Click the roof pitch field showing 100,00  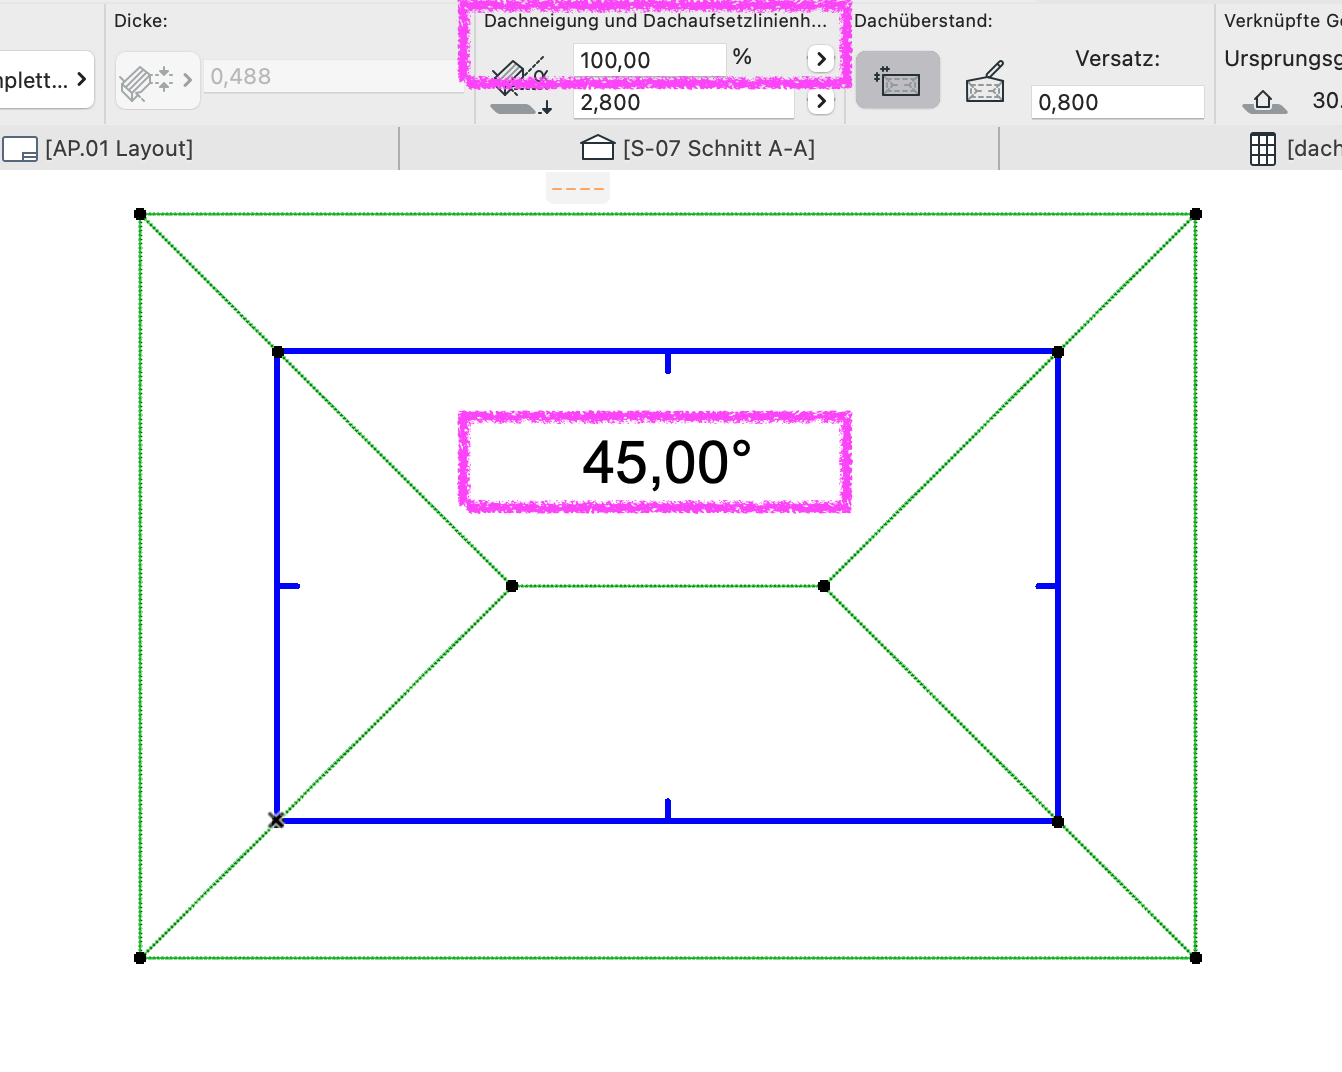point(649,60)
